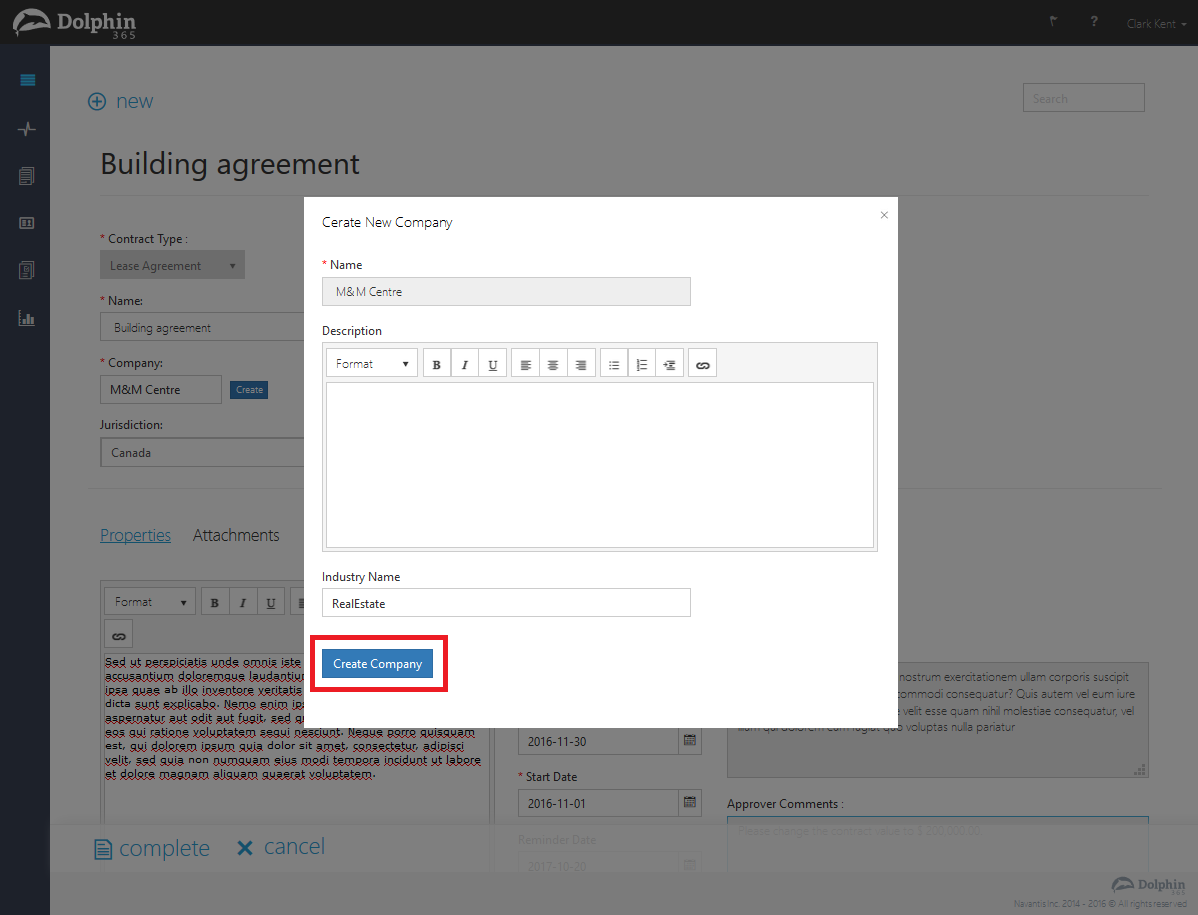This screenshot has height=915, width=1198.
Task: Close the Create New Company dialog
Action: 884,215
